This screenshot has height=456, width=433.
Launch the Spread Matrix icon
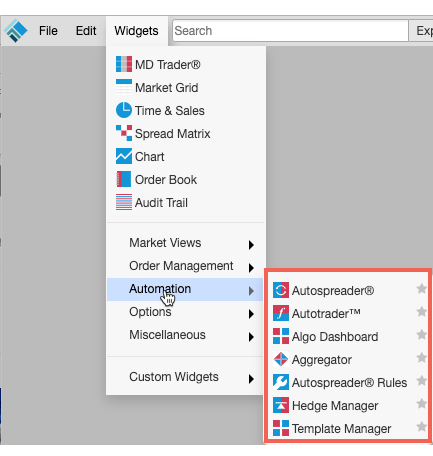tap(124, 133)
